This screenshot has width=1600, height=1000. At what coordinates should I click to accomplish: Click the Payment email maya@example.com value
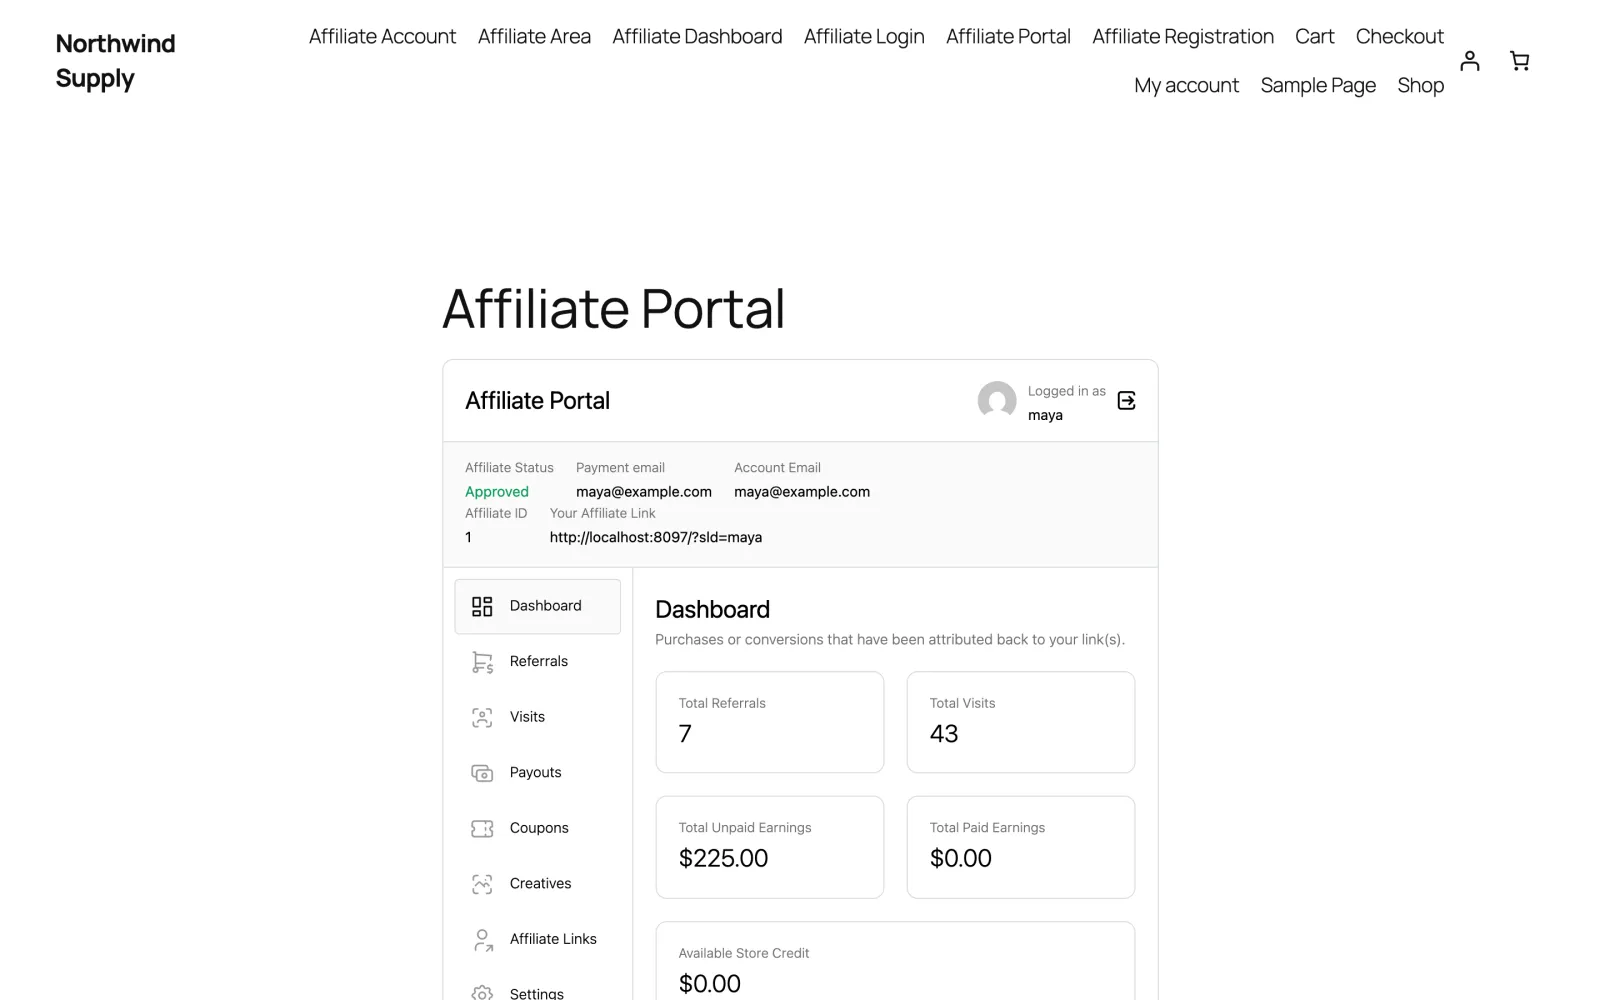point(644,491)
